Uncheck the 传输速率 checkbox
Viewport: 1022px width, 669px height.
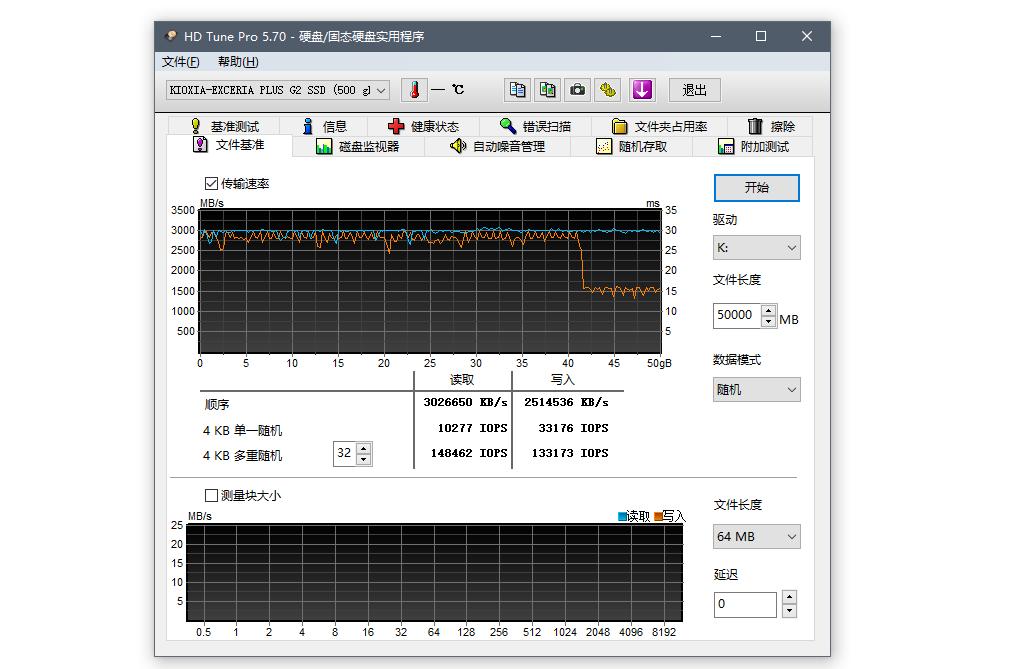(211, 183)
